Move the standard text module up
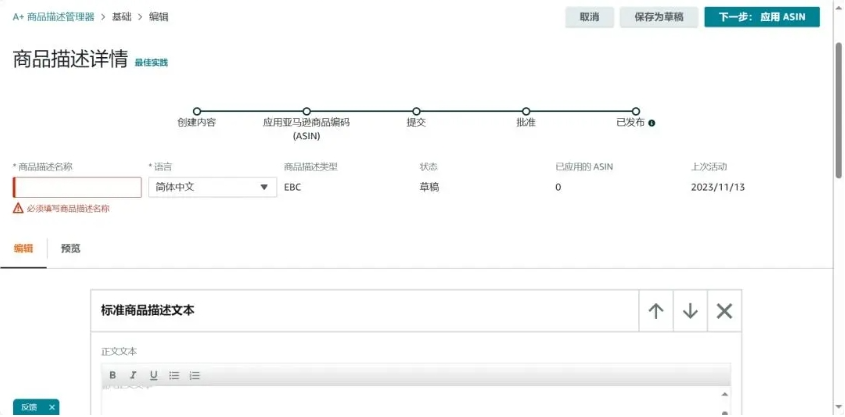845x417 pixels. [x=656, y=311]
